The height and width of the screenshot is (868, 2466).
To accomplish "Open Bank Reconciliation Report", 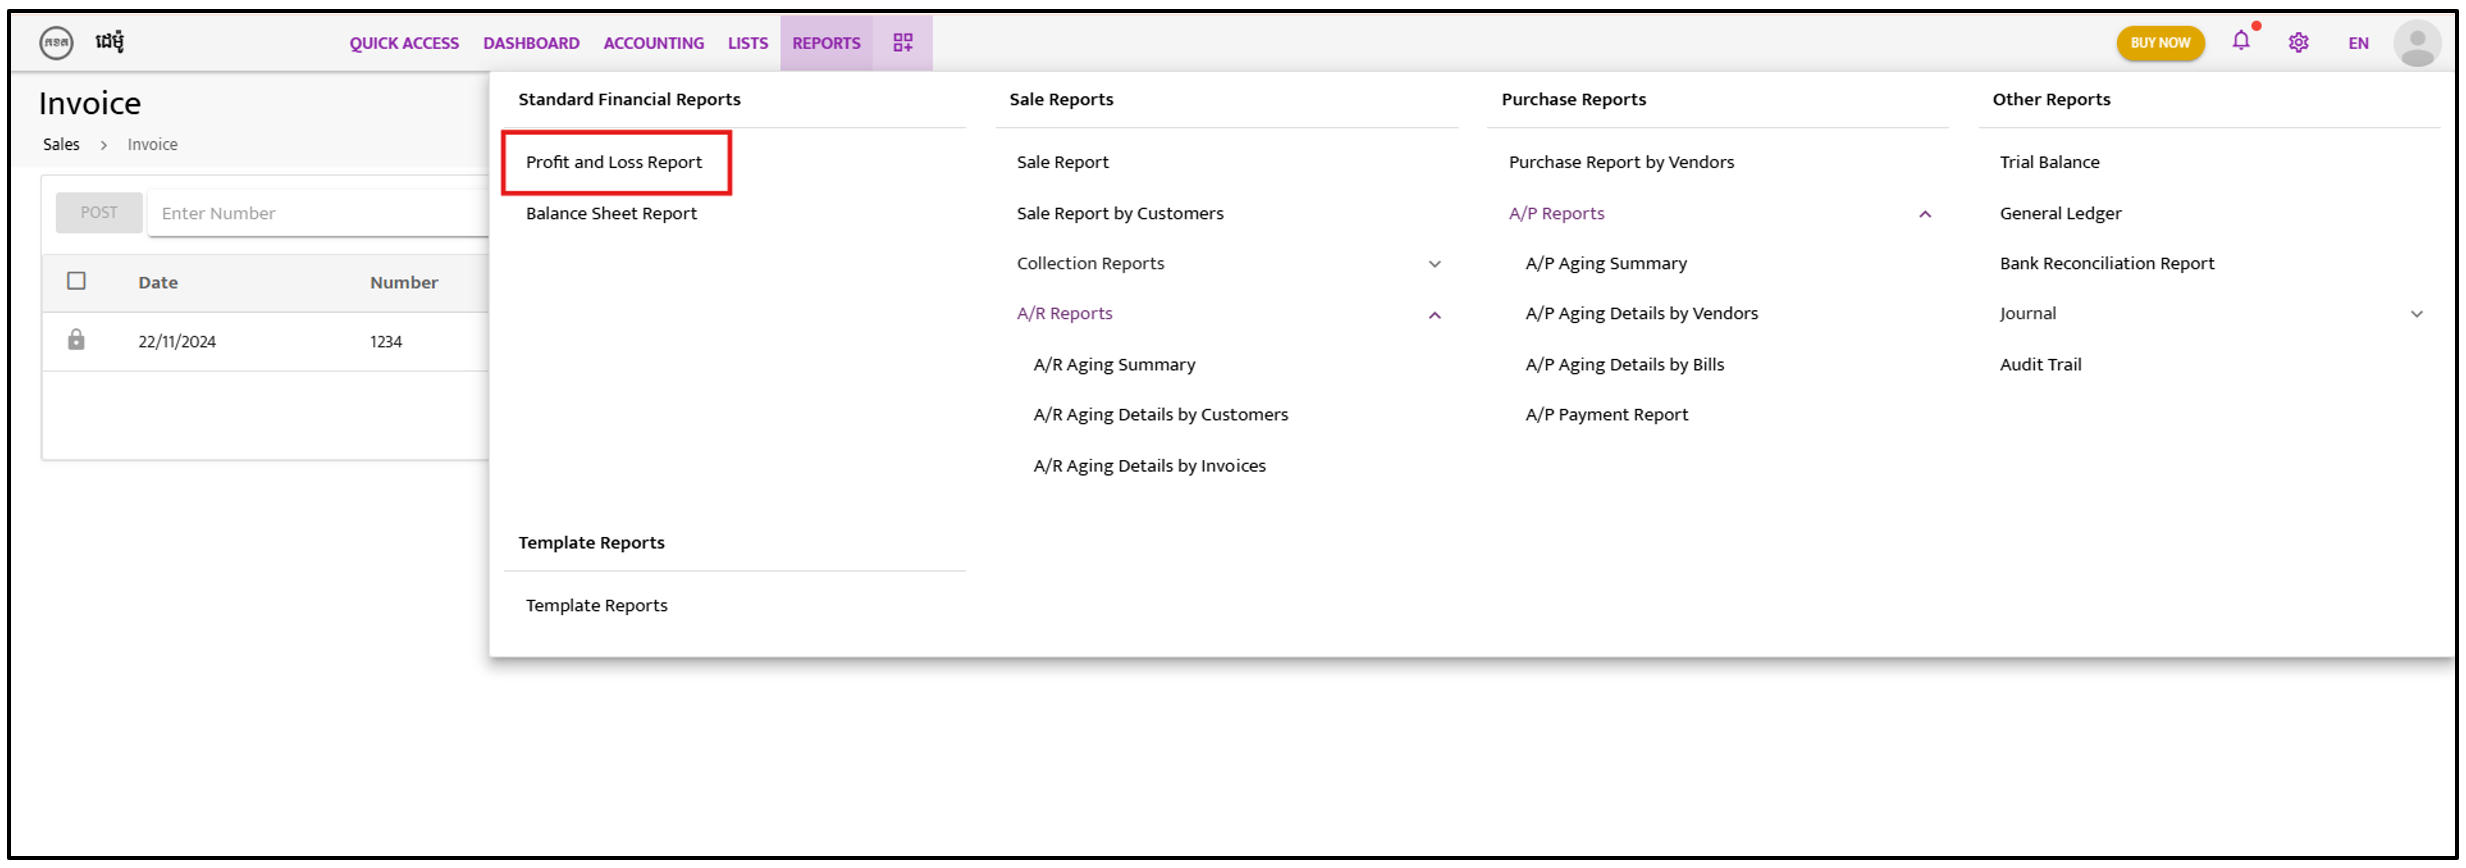I will [2106, 263].
